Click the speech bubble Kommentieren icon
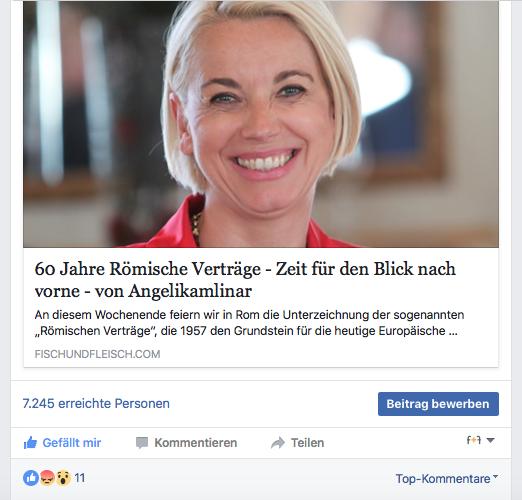Image resolution: width=522 pixels, height=500 pixels. tap(142, 443)
